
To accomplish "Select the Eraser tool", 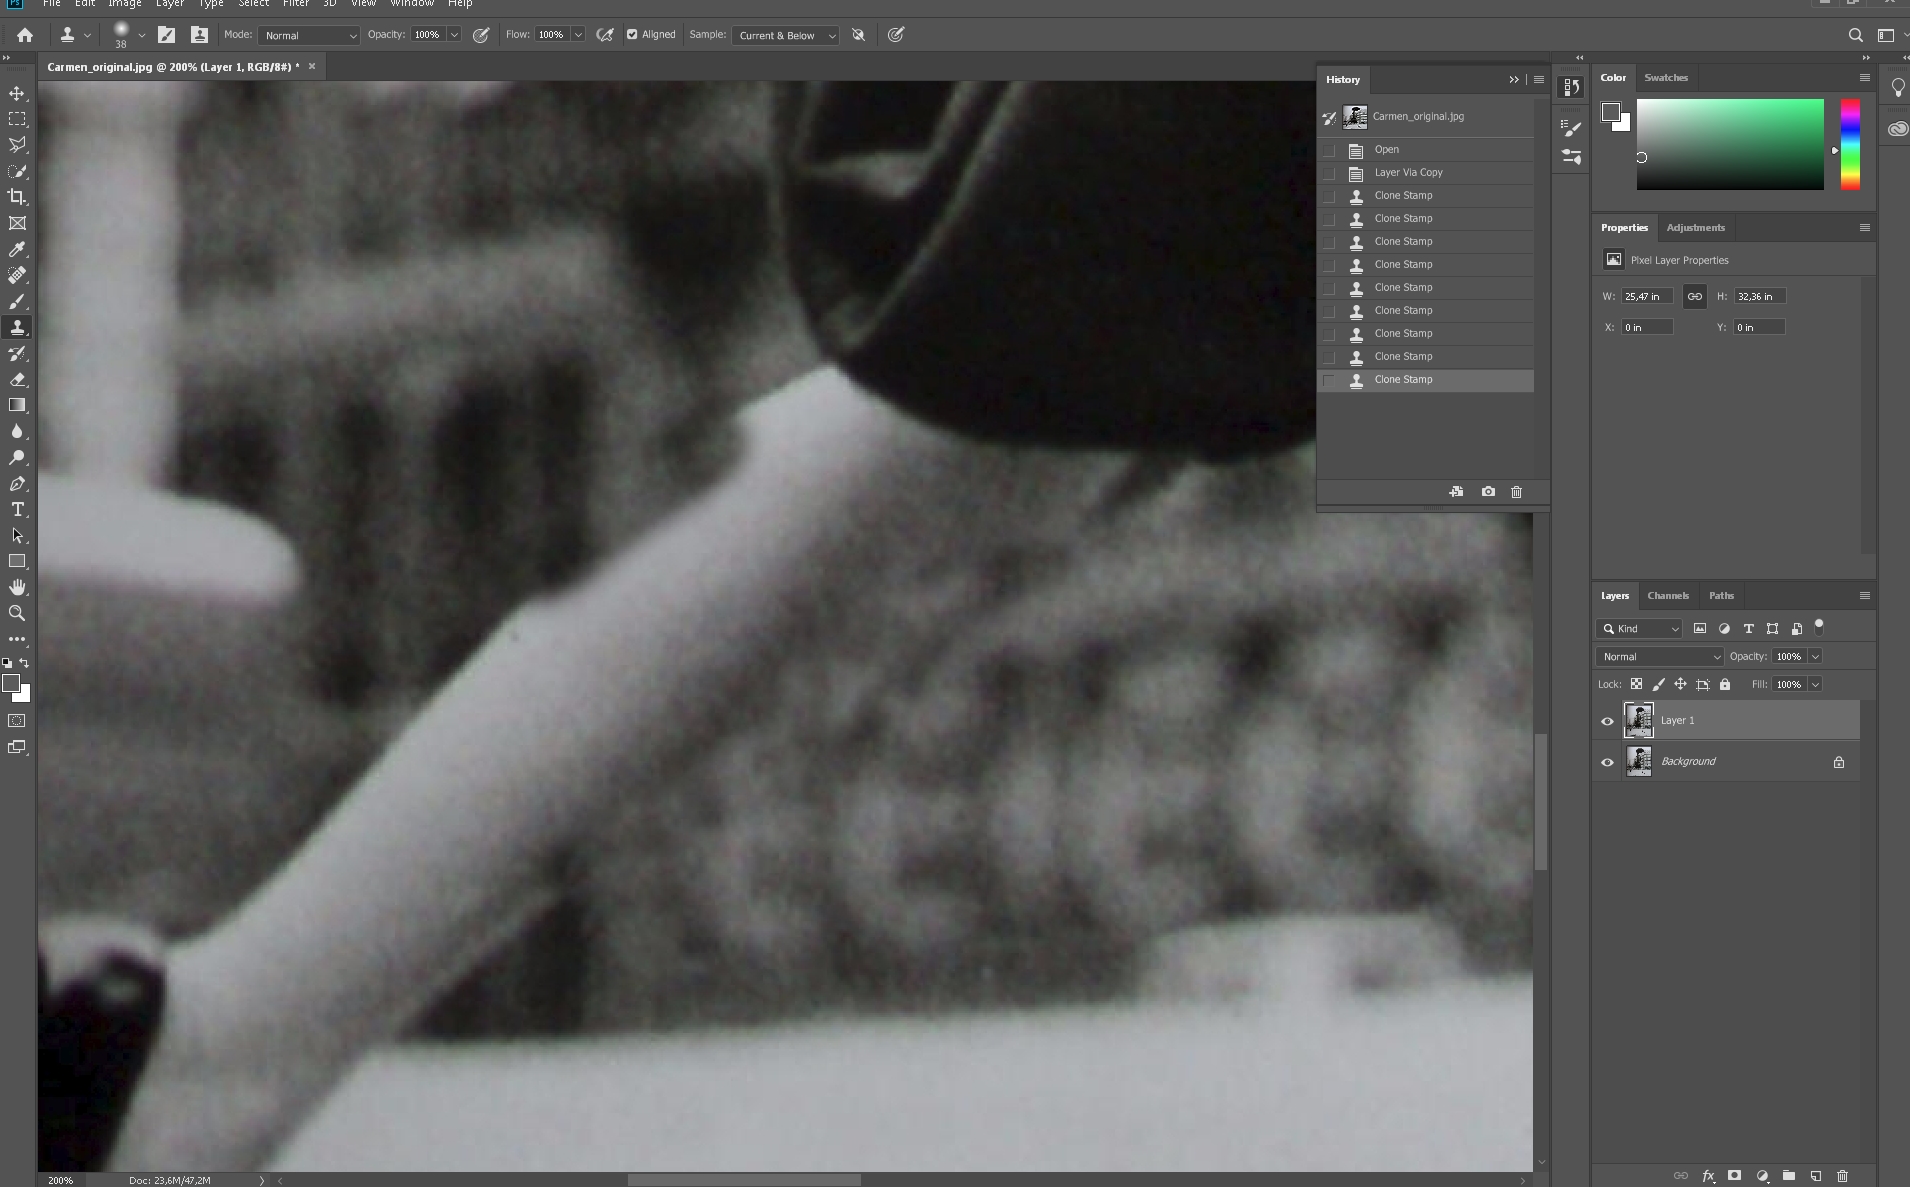I will pyautogui.click(x=17, y=379).
